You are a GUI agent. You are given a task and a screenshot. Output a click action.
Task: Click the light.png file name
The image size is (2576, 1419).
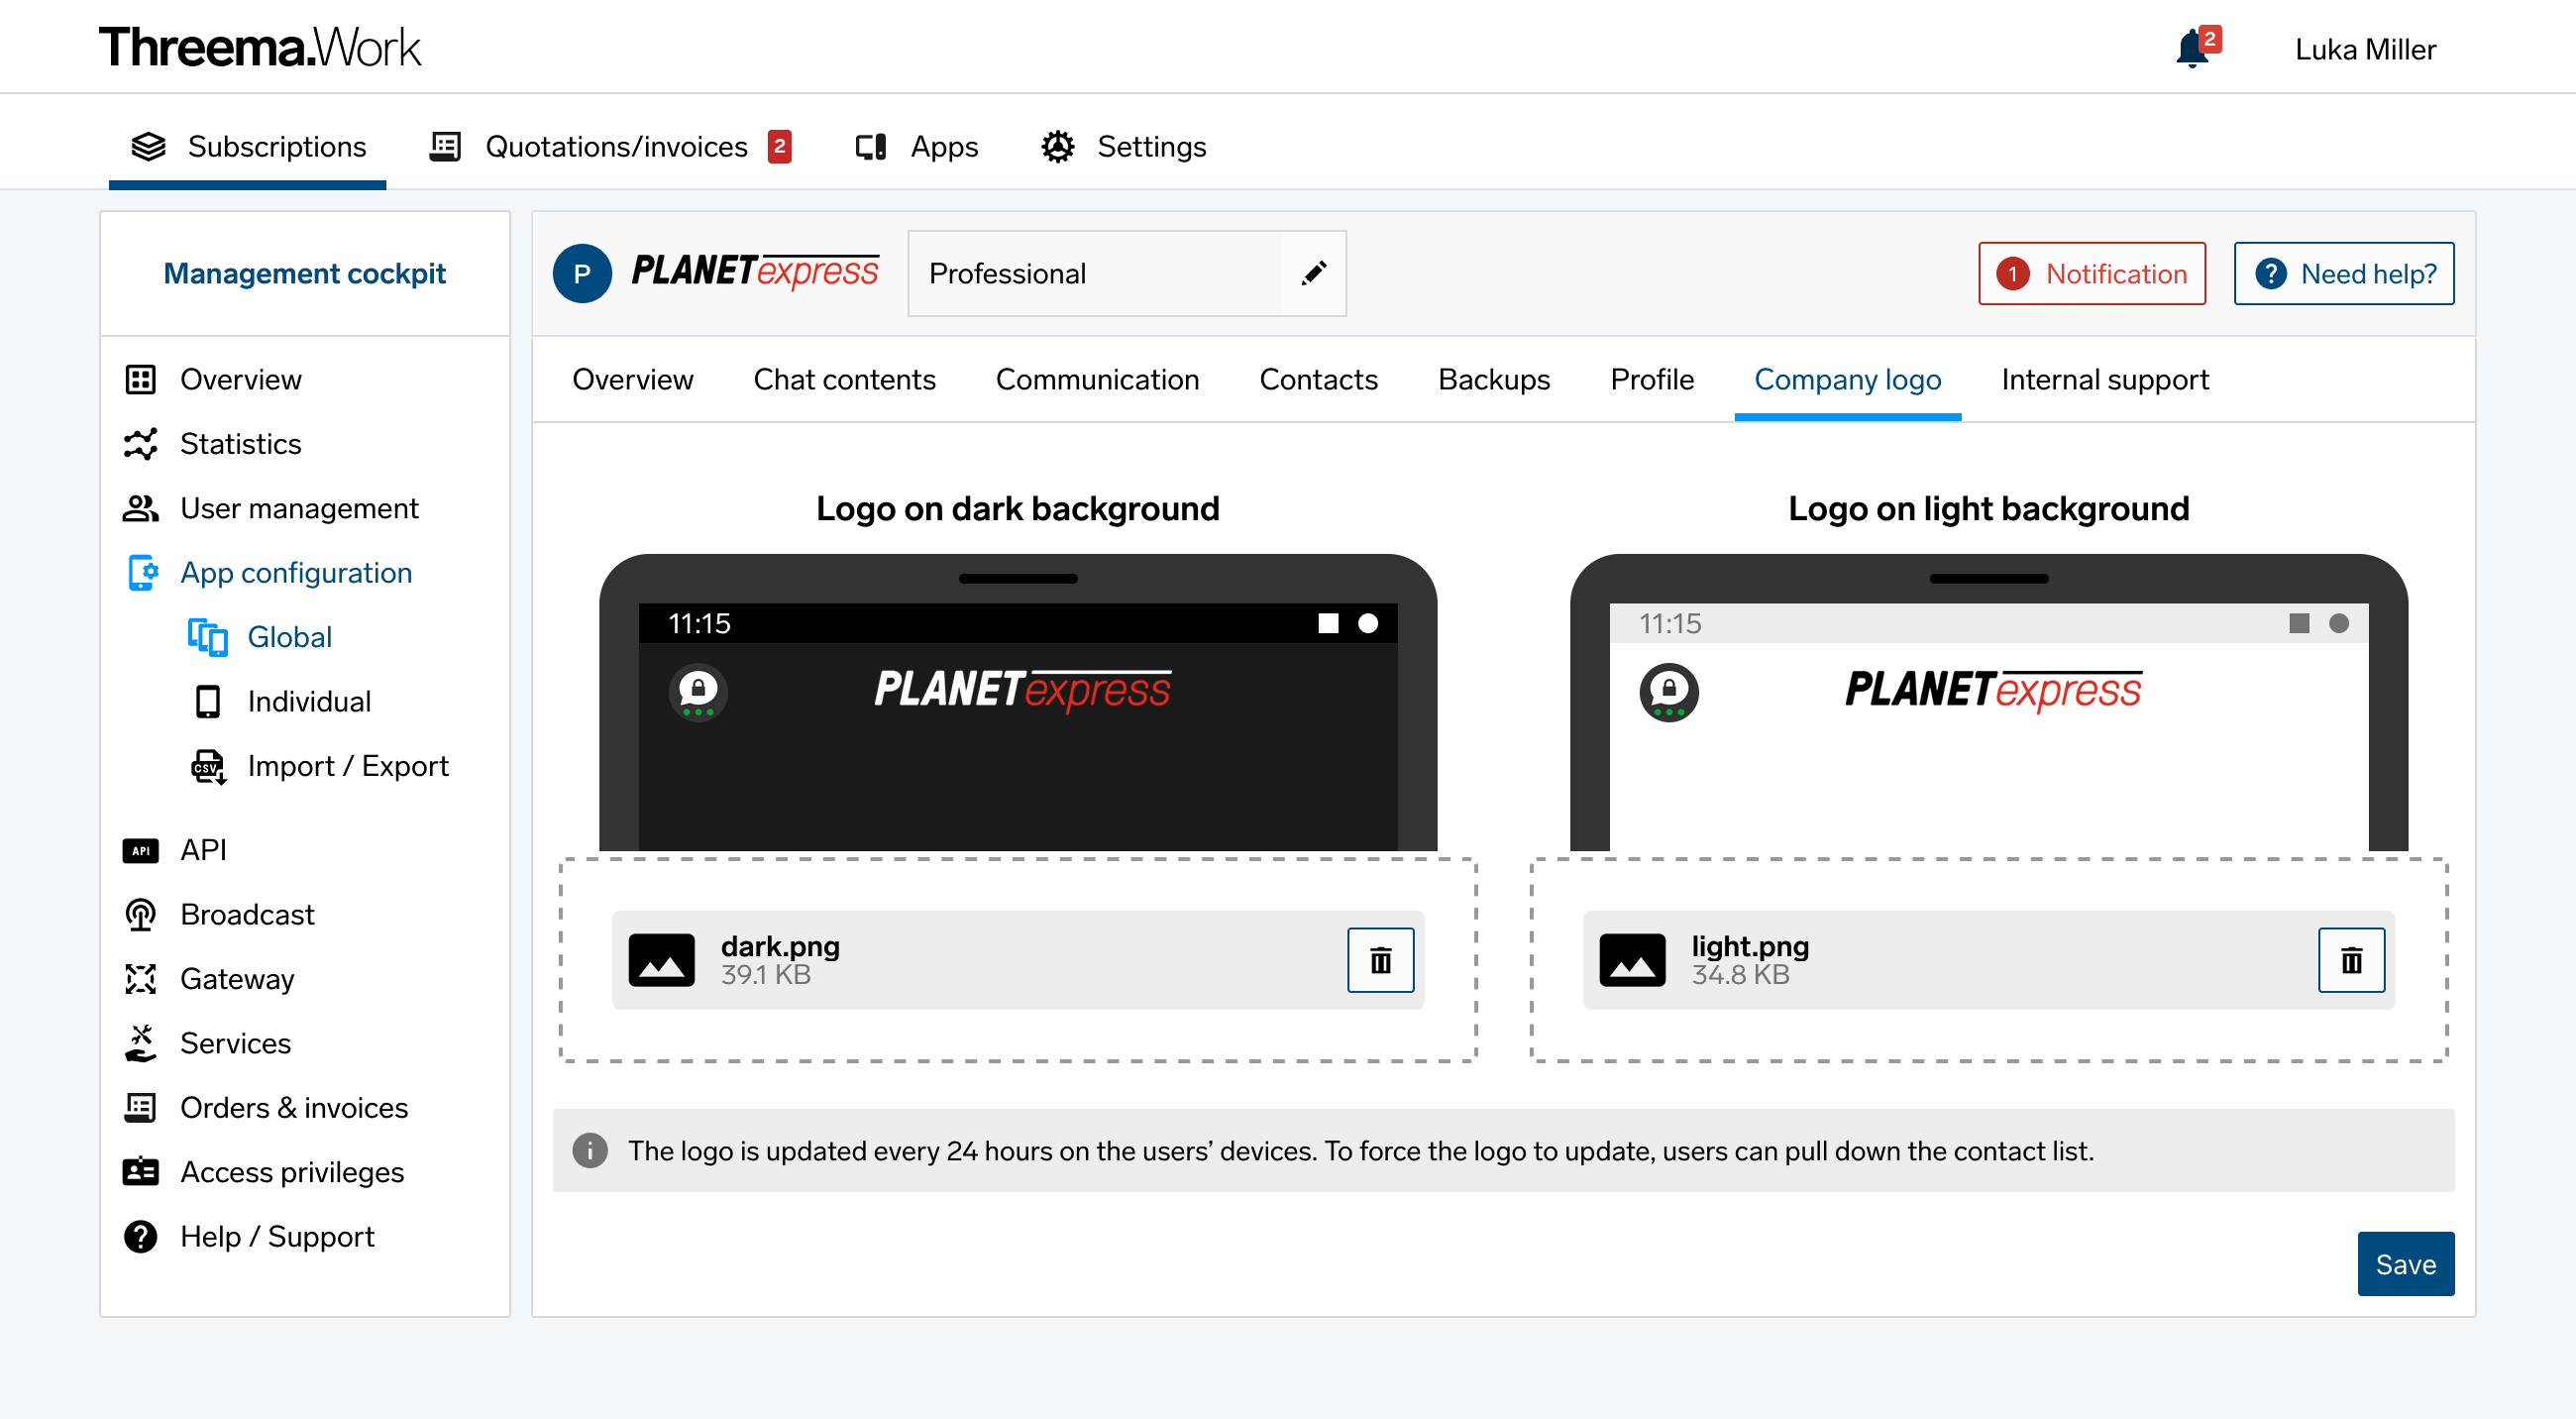tap(1750, 947)
